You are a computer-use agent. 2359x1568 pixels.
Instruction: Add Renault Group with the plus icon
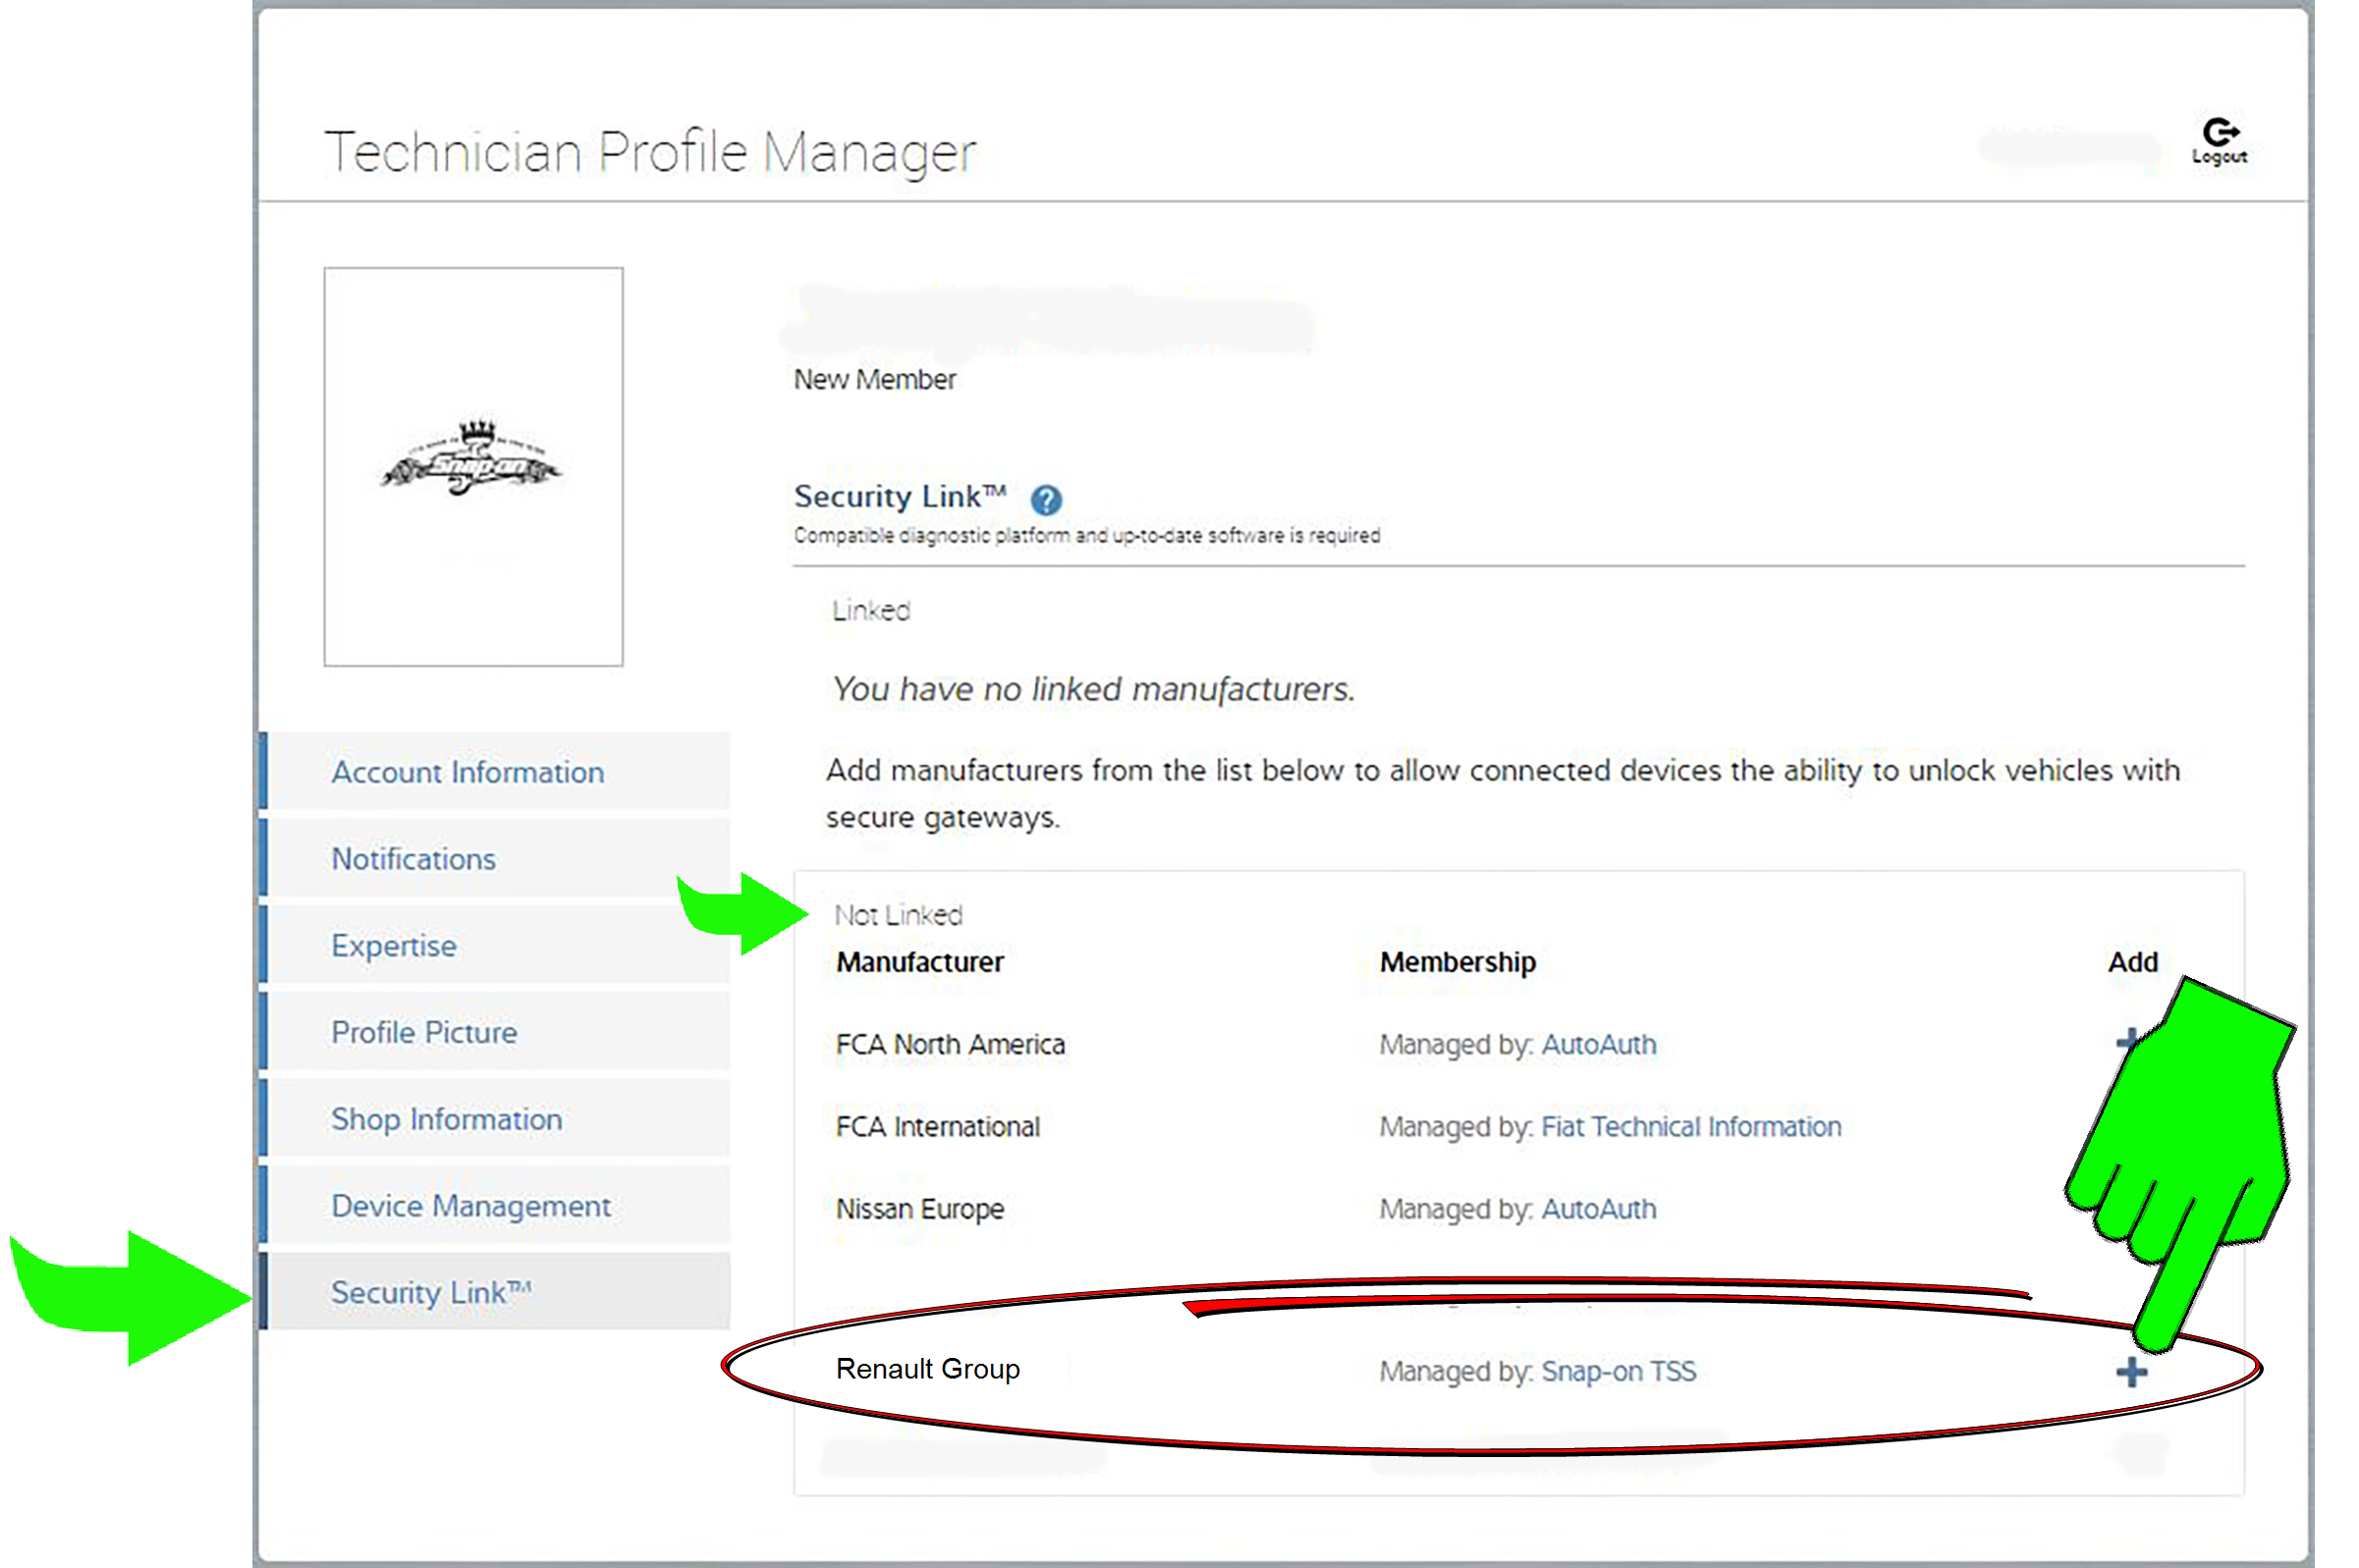(2131, 1372)
